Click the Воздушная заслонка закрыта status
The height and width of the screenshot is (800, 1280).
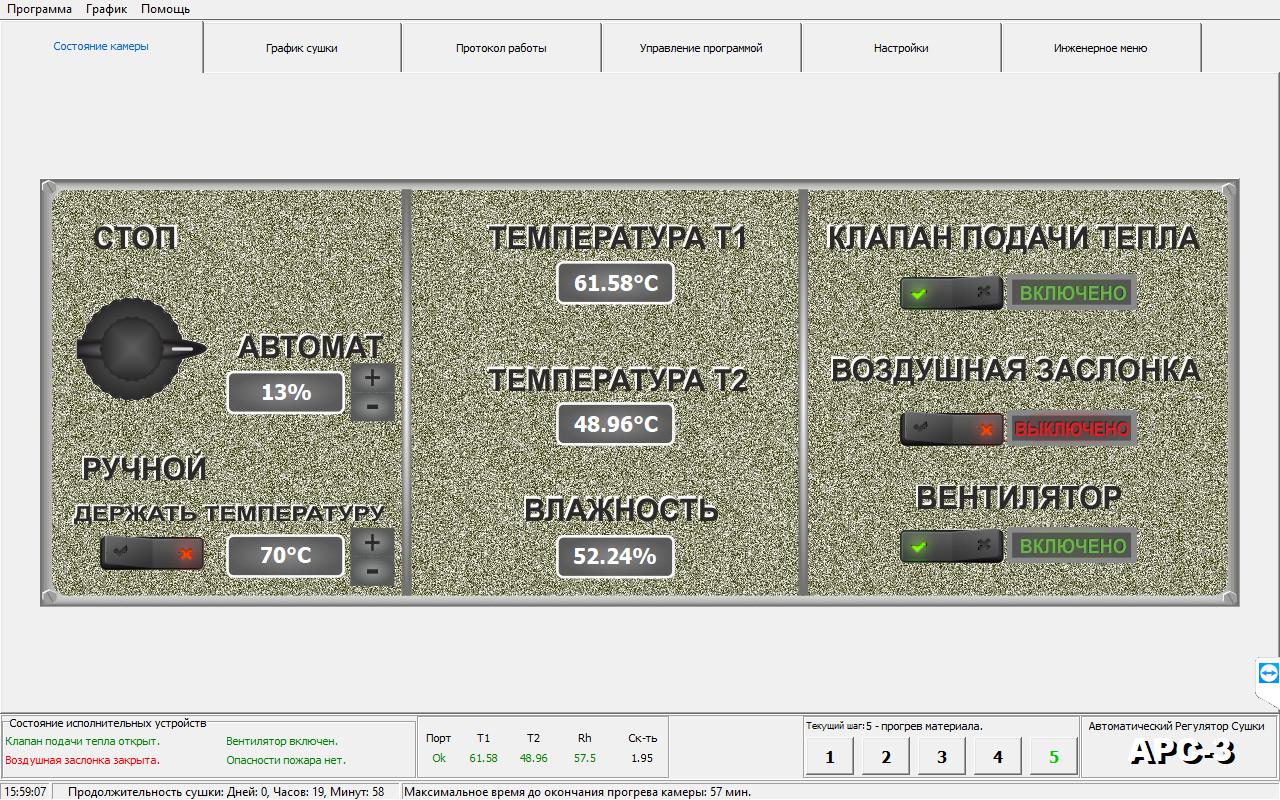point(82,760)
